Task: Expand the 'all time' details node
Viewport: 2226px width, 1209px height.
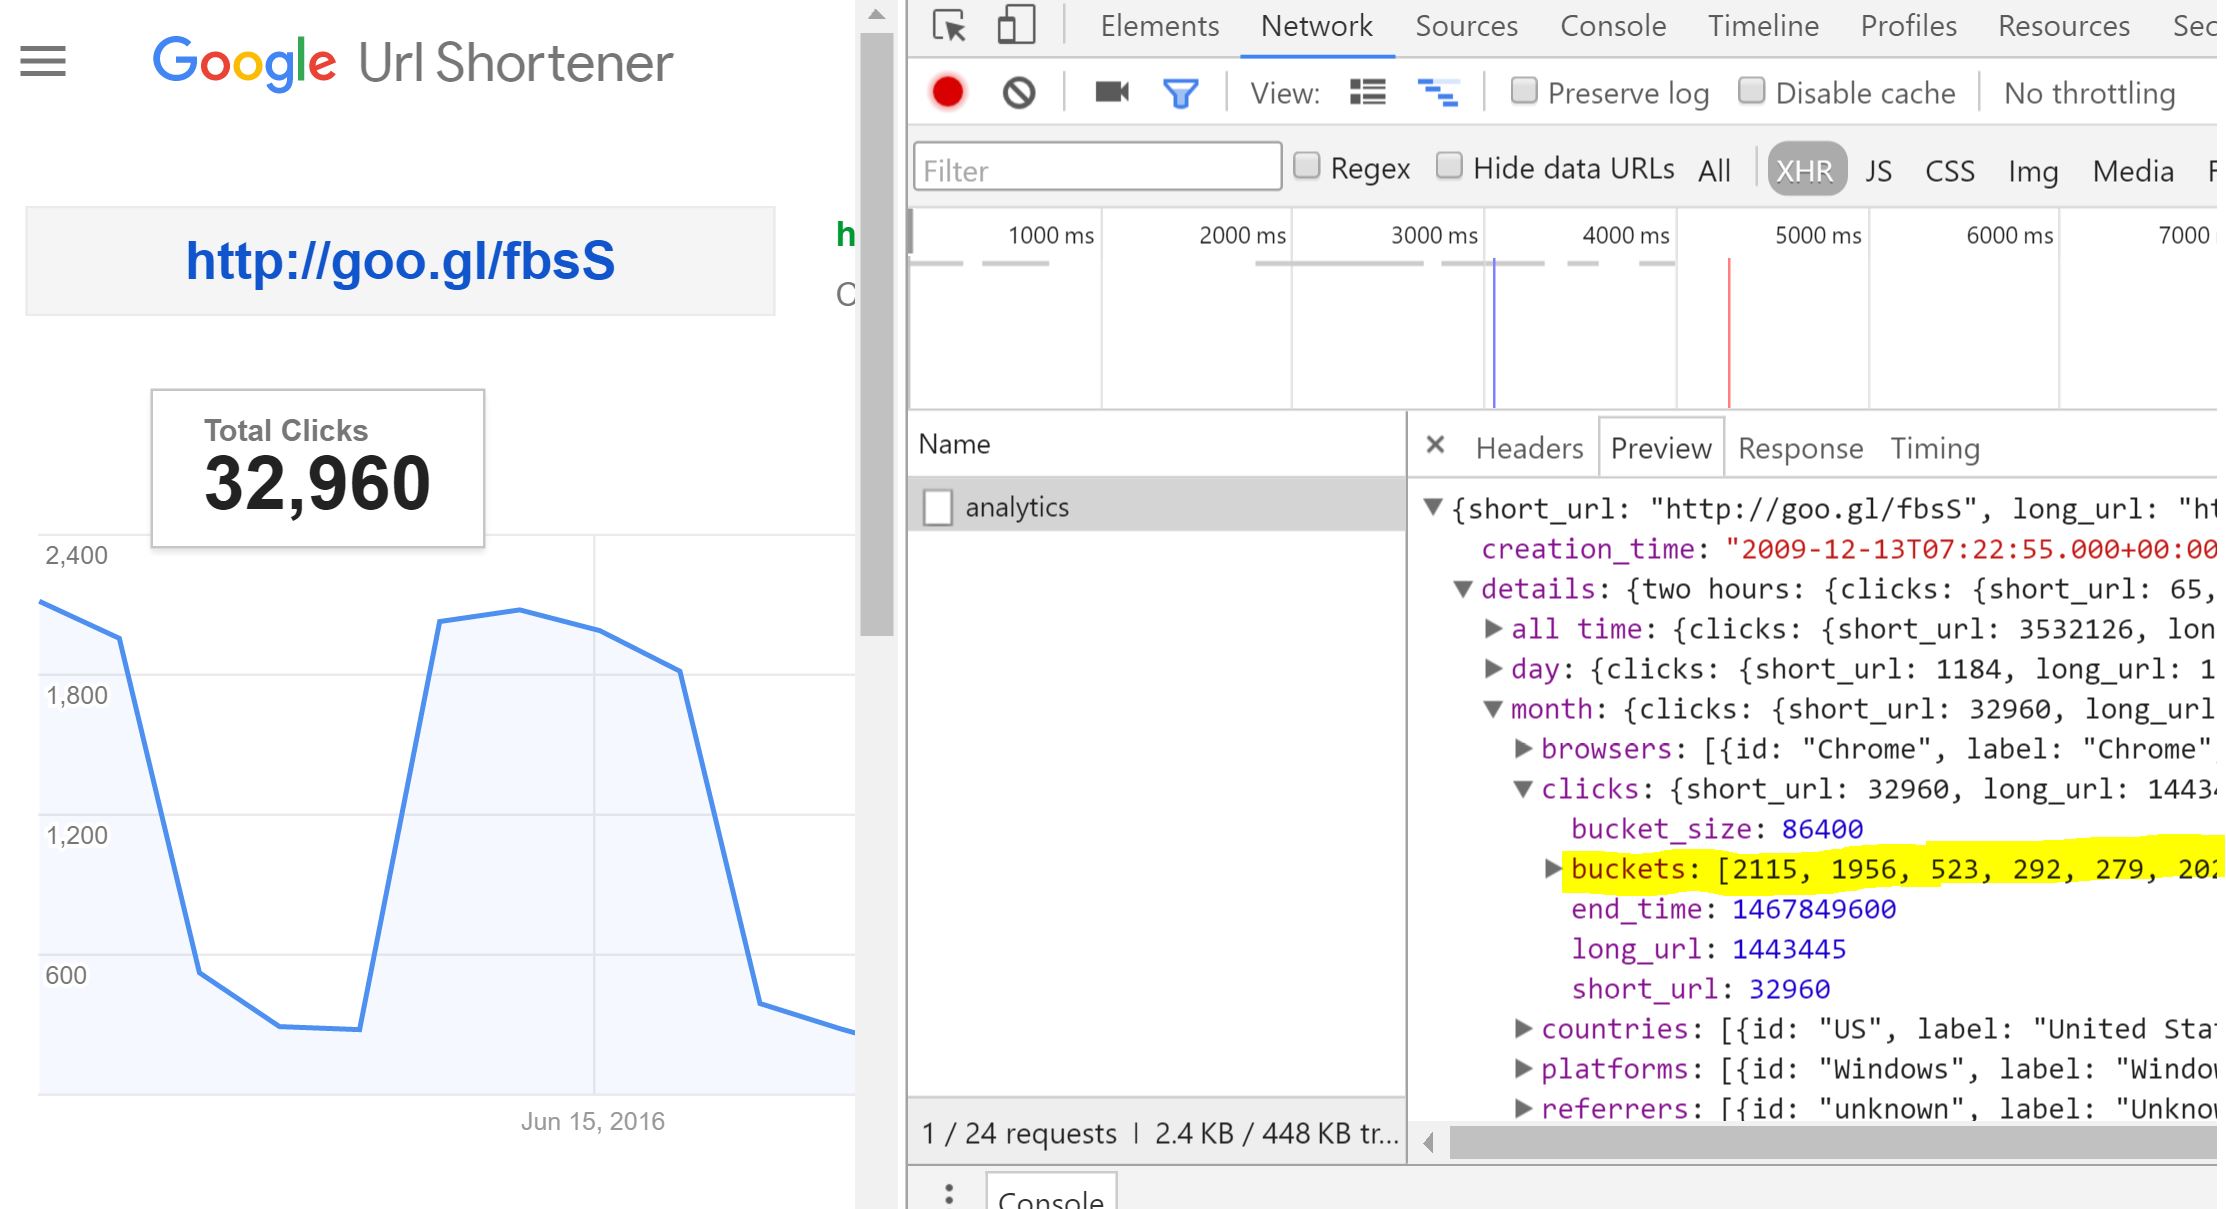Action: point(1492,628)
